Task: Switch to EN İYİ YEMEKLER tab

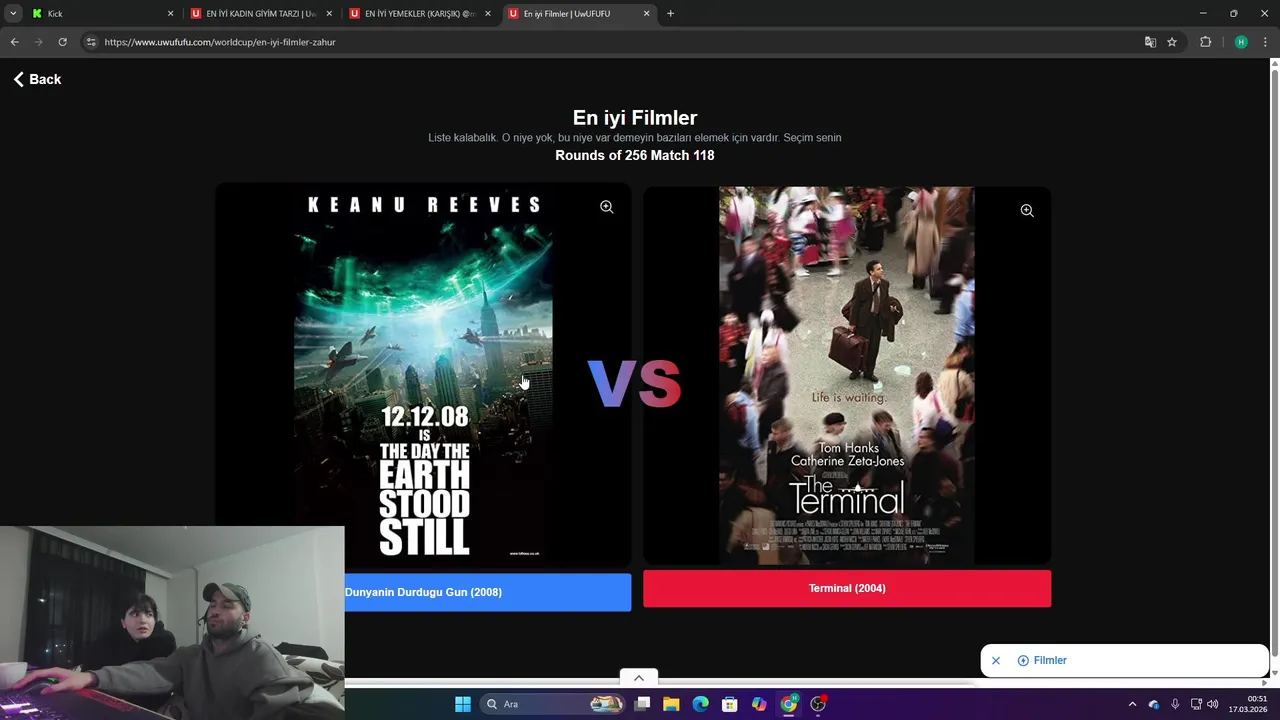Action: pyautogui.click(x=419, y=14)
